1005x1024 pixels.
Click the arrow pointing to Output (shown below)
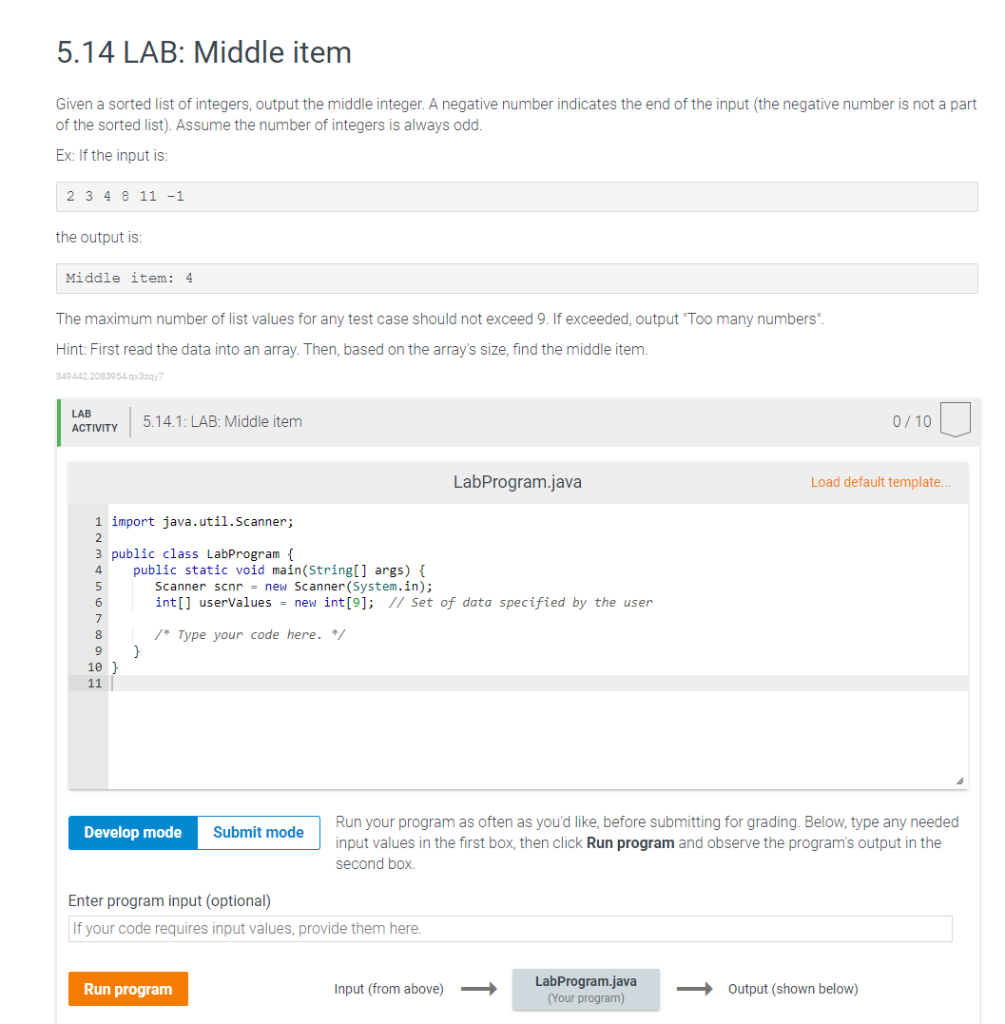[x=696, y=989]
